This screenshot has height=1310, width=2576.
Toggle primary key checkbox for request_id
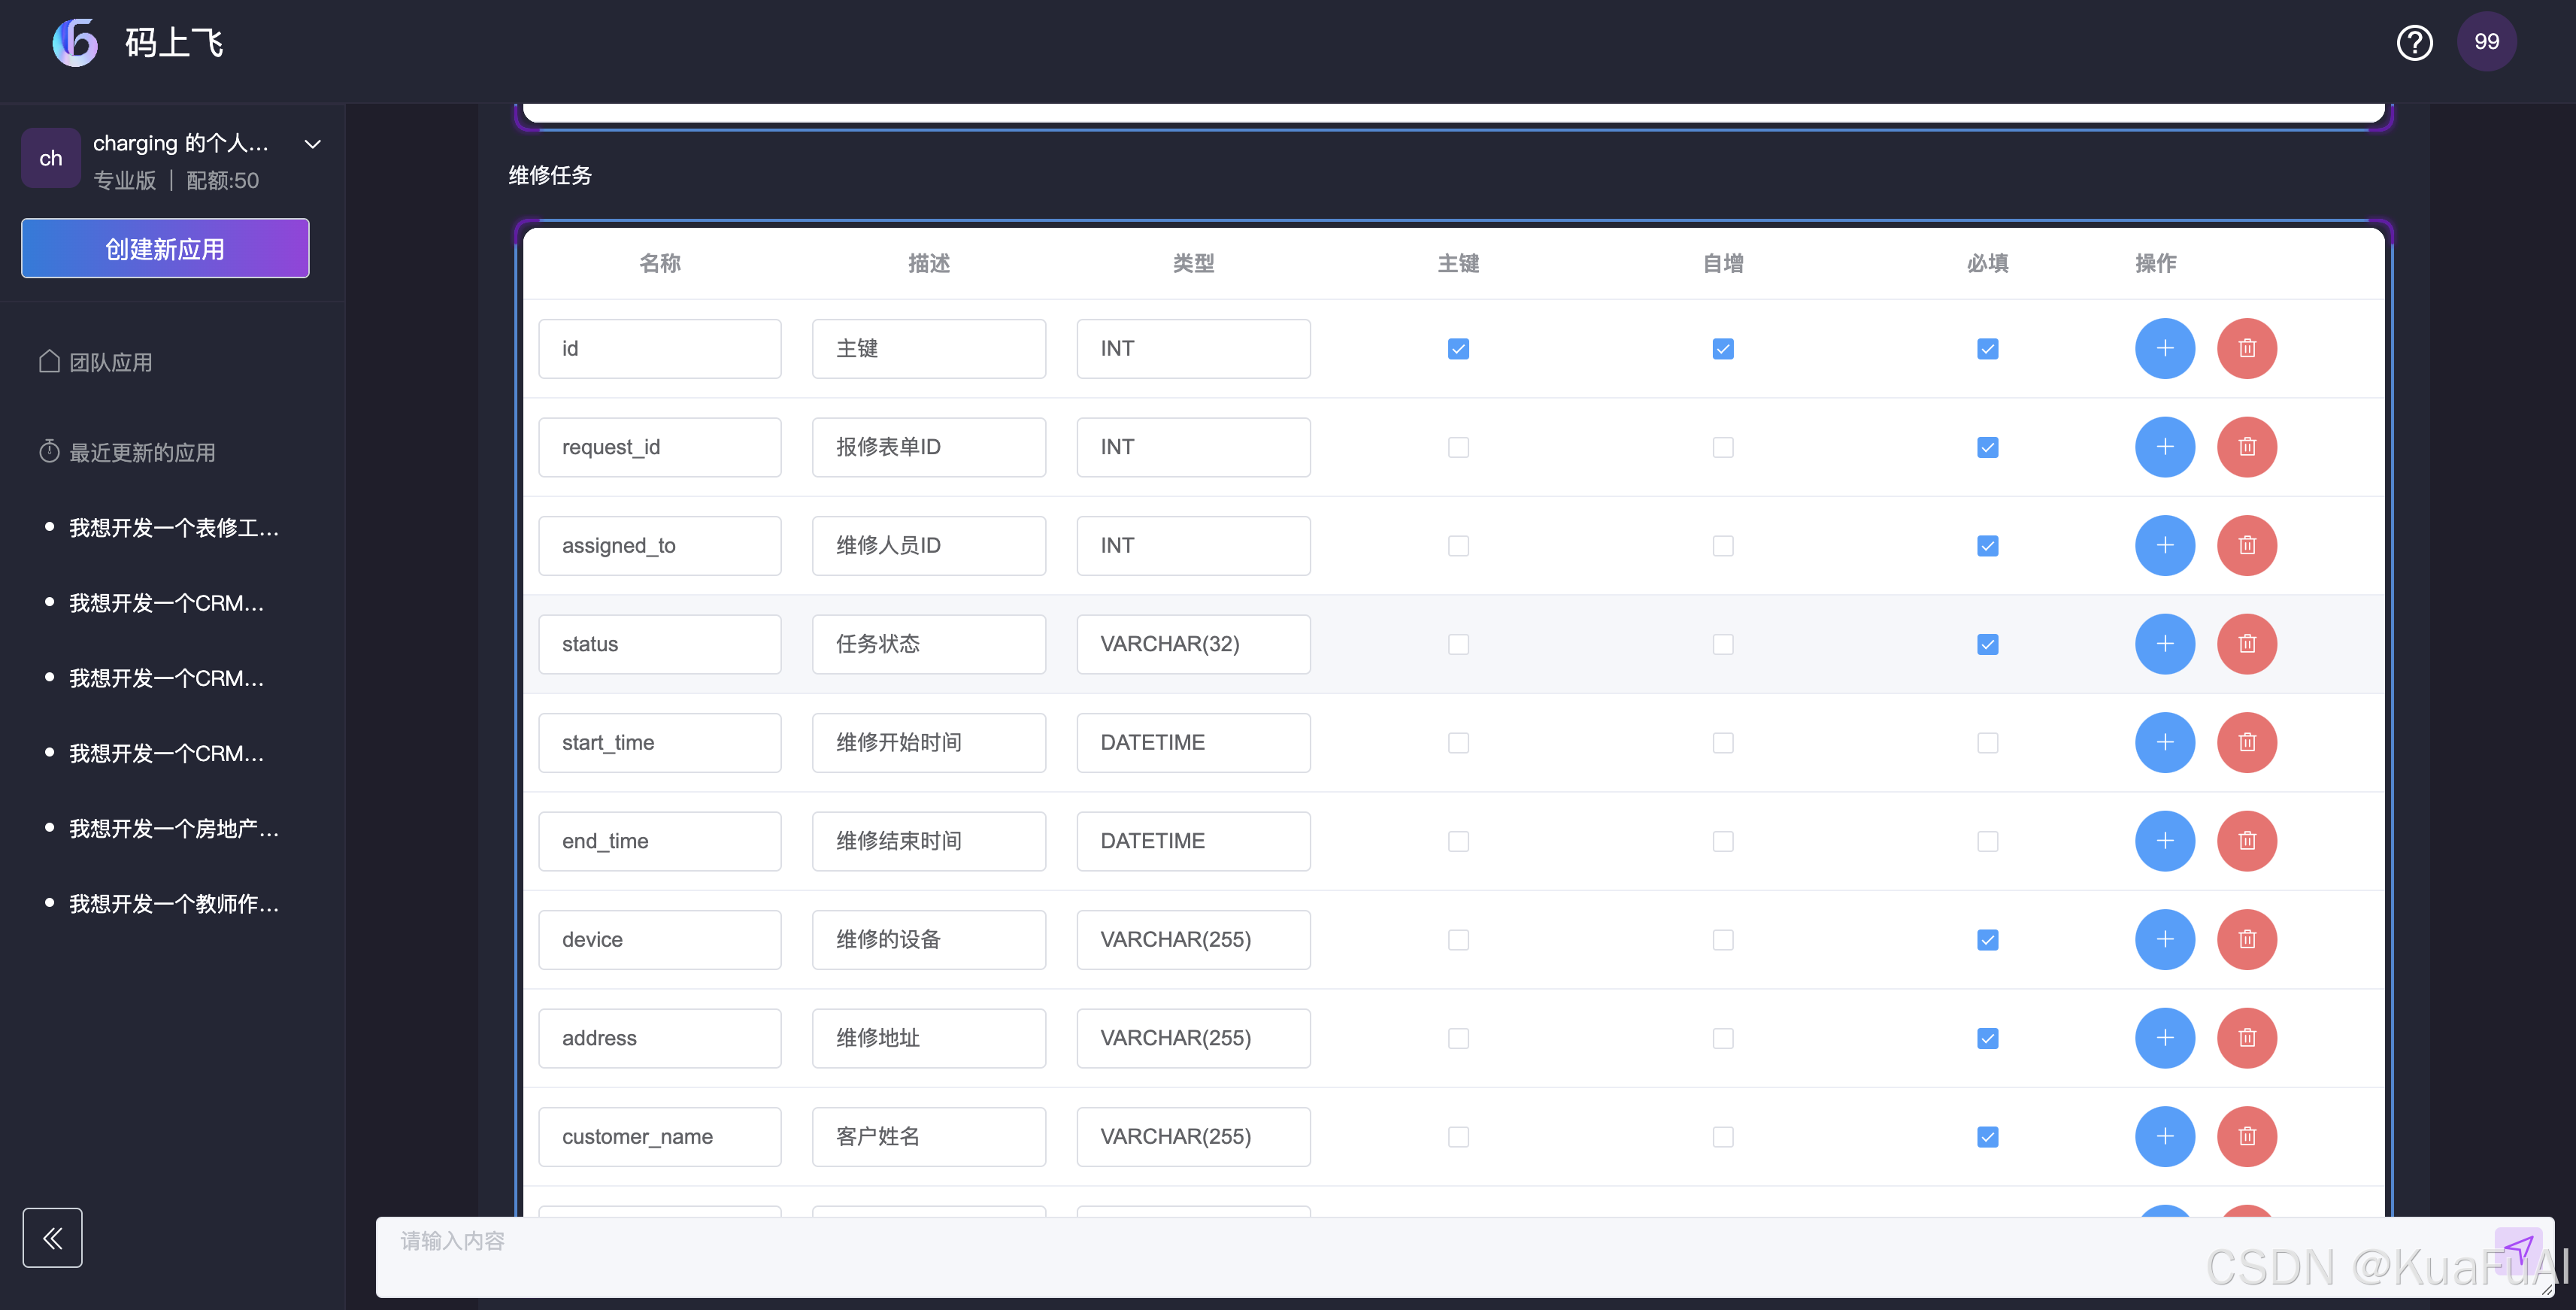tap(1458, 447)
